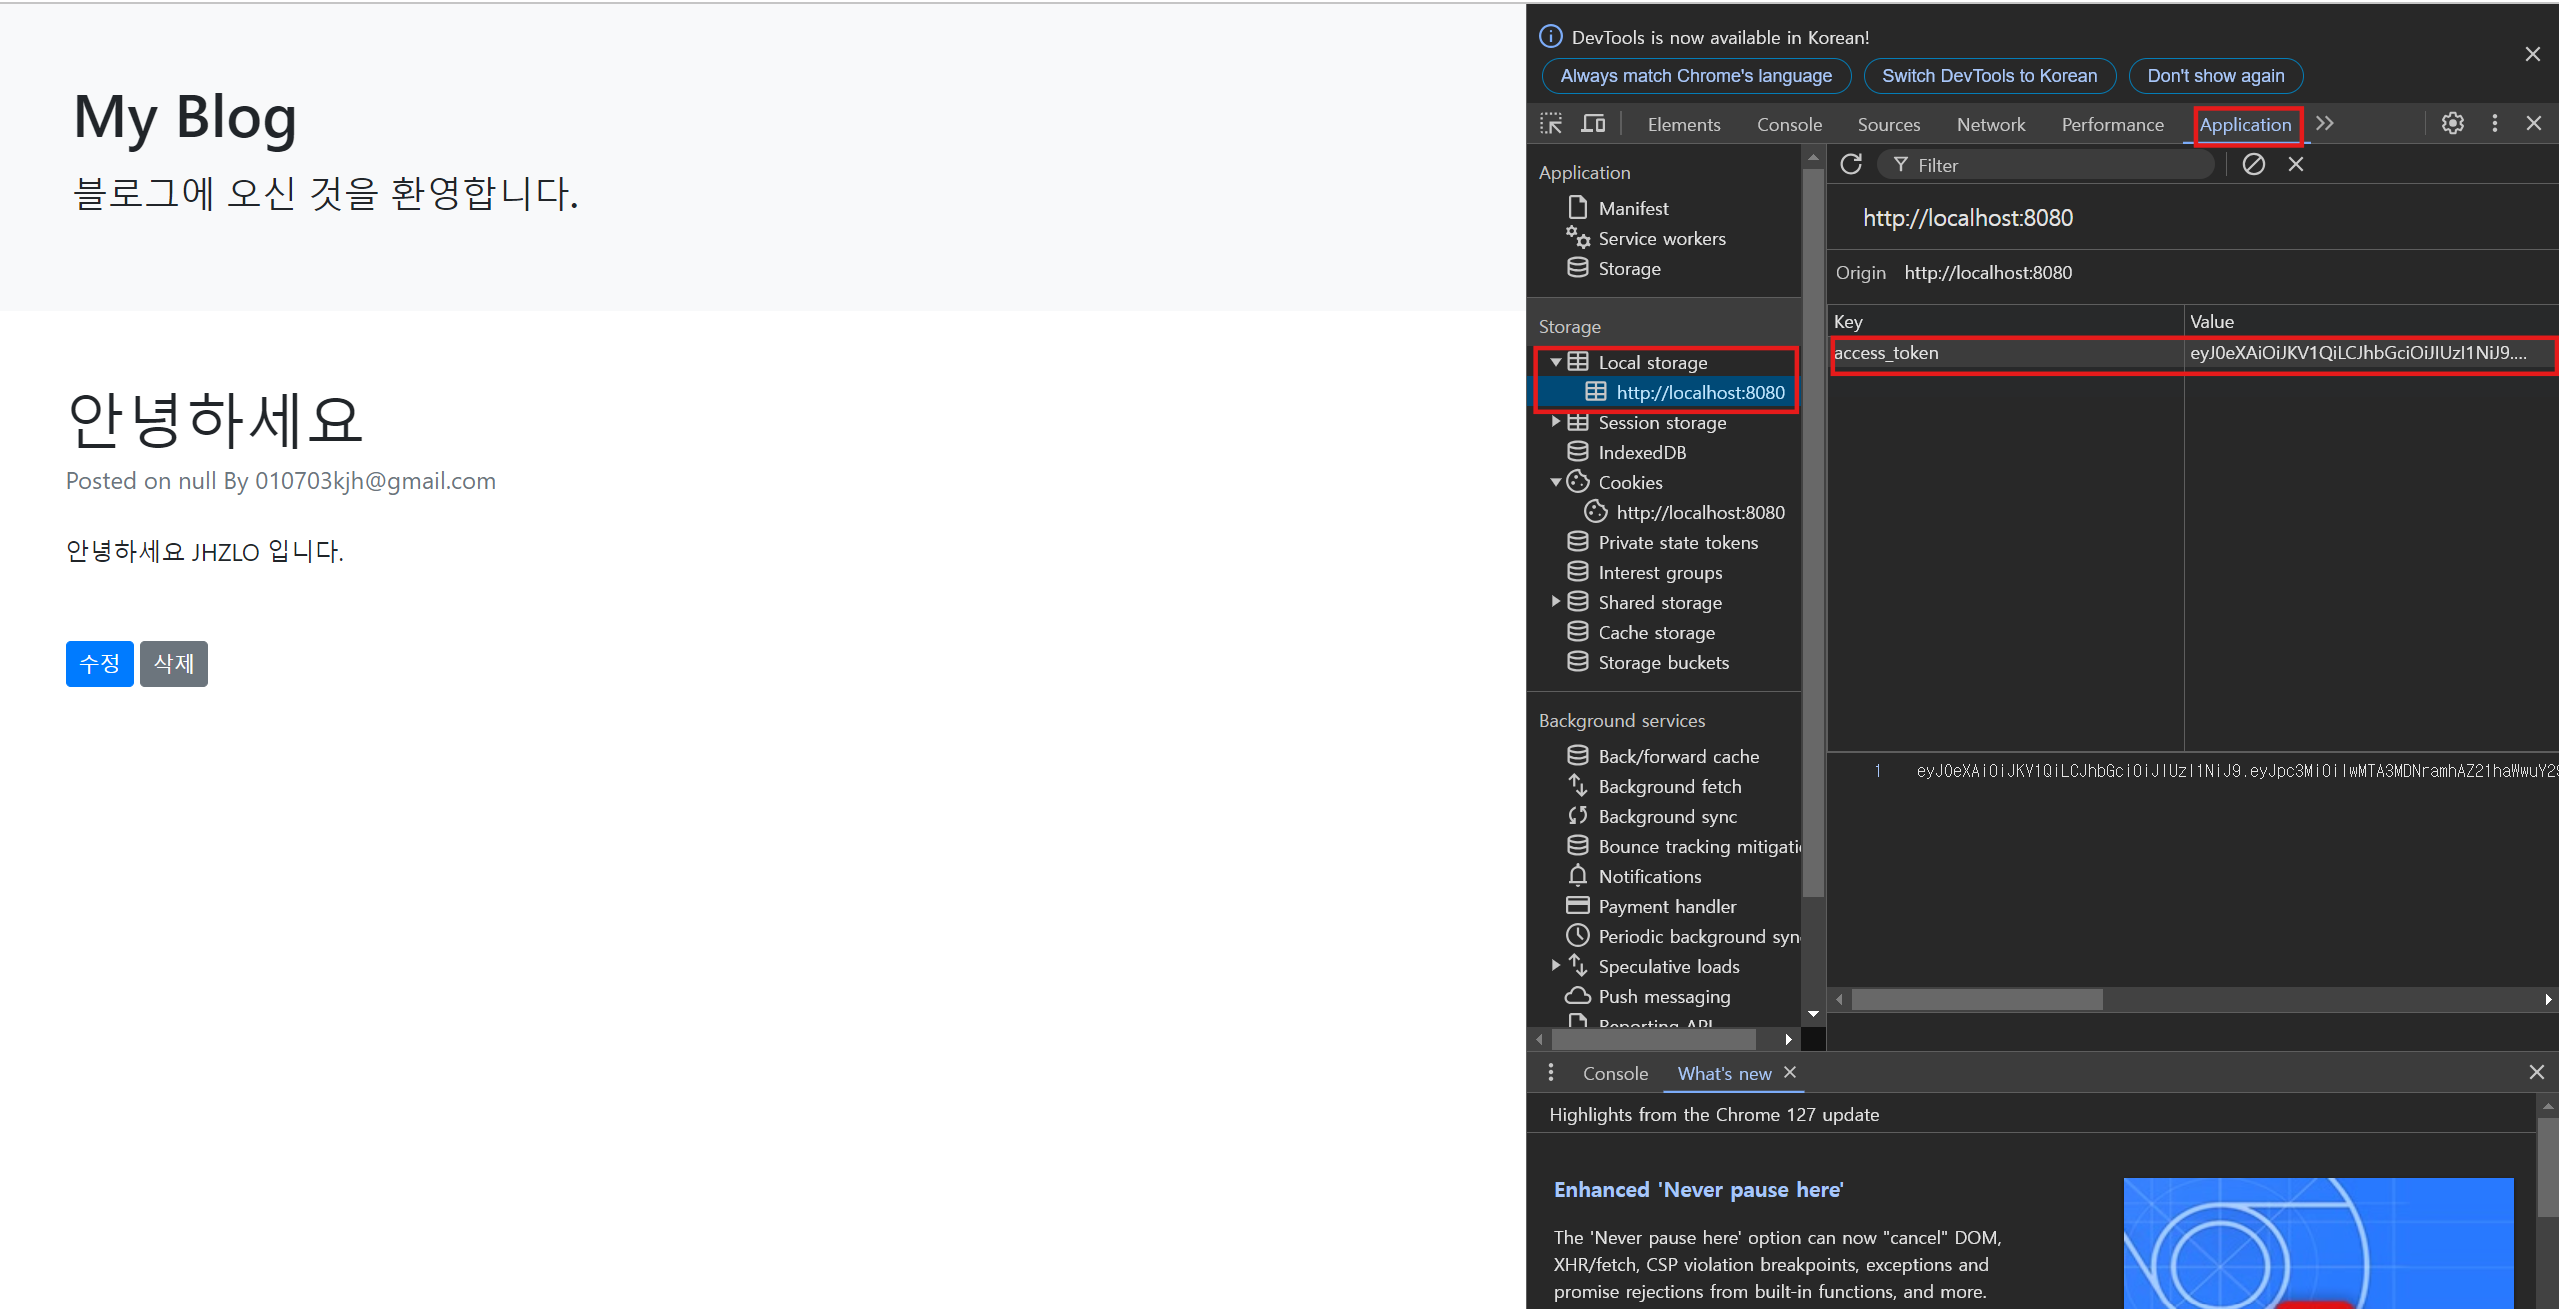Expand the Session storage tree node
The width and height of the screenshot is (2559, 1309).
tap(1556, 422)
